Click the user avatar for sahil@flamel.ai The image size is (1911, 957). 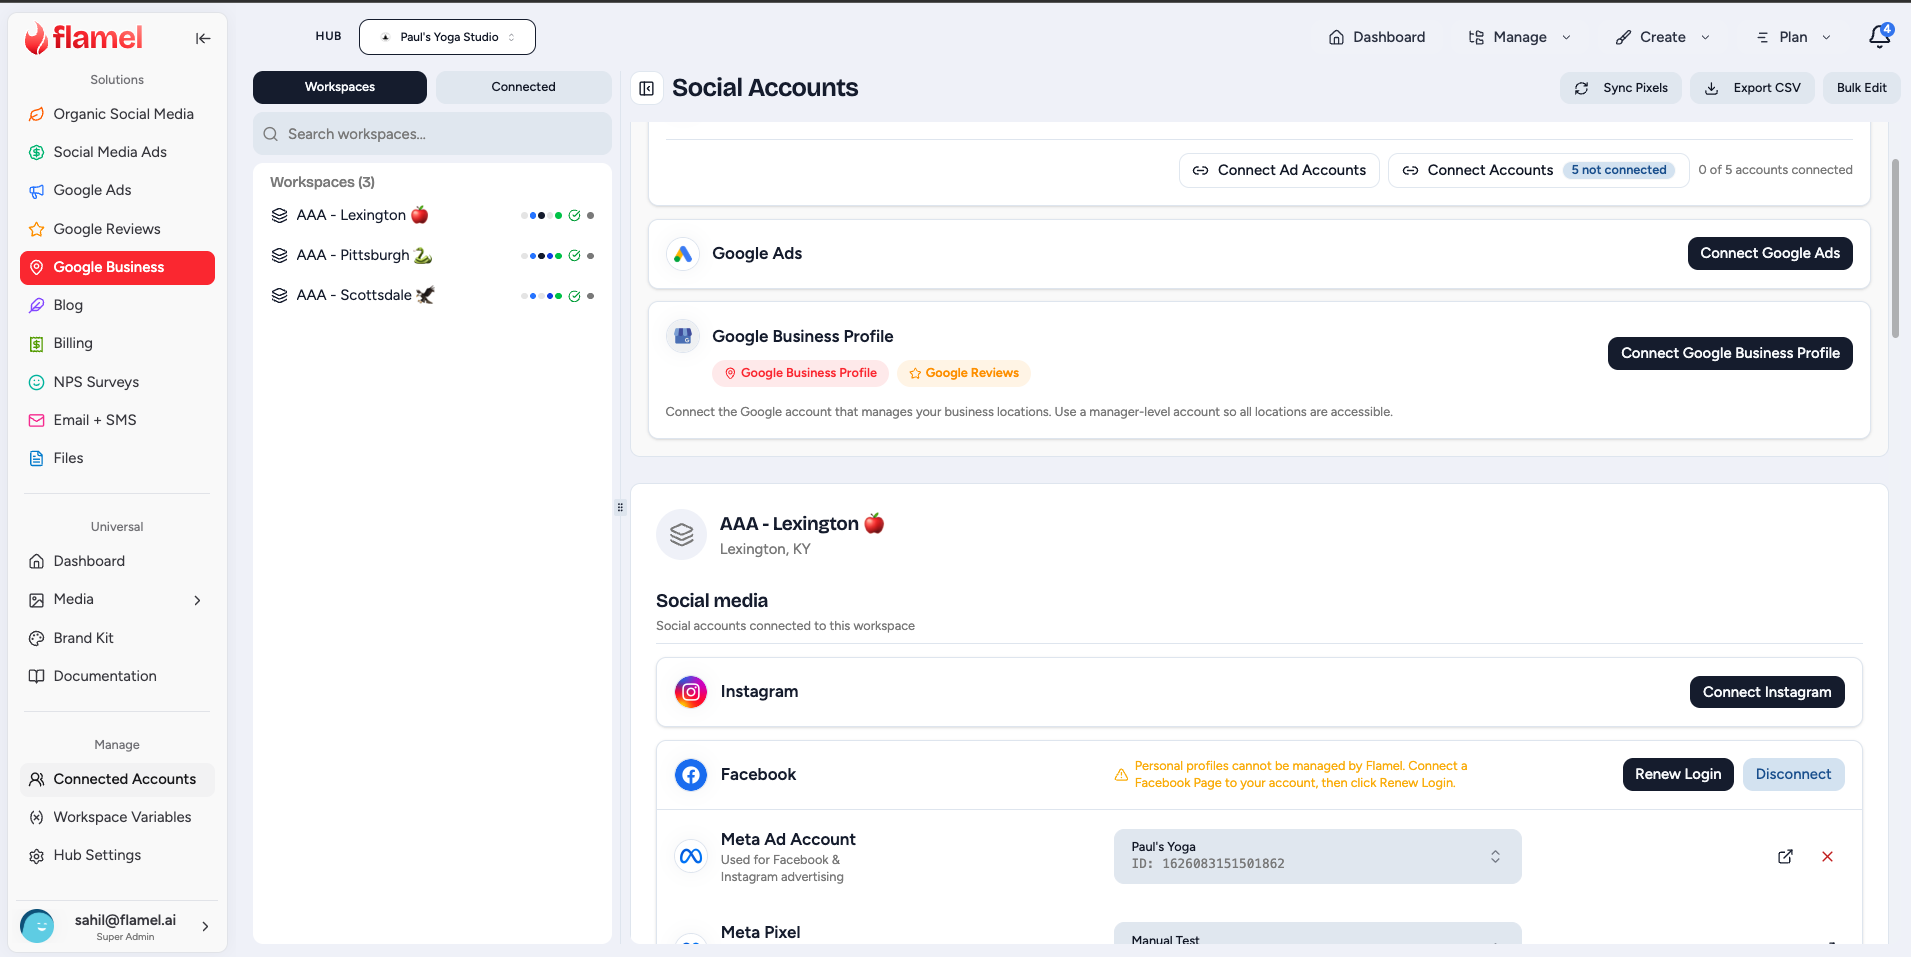(38, 926)
